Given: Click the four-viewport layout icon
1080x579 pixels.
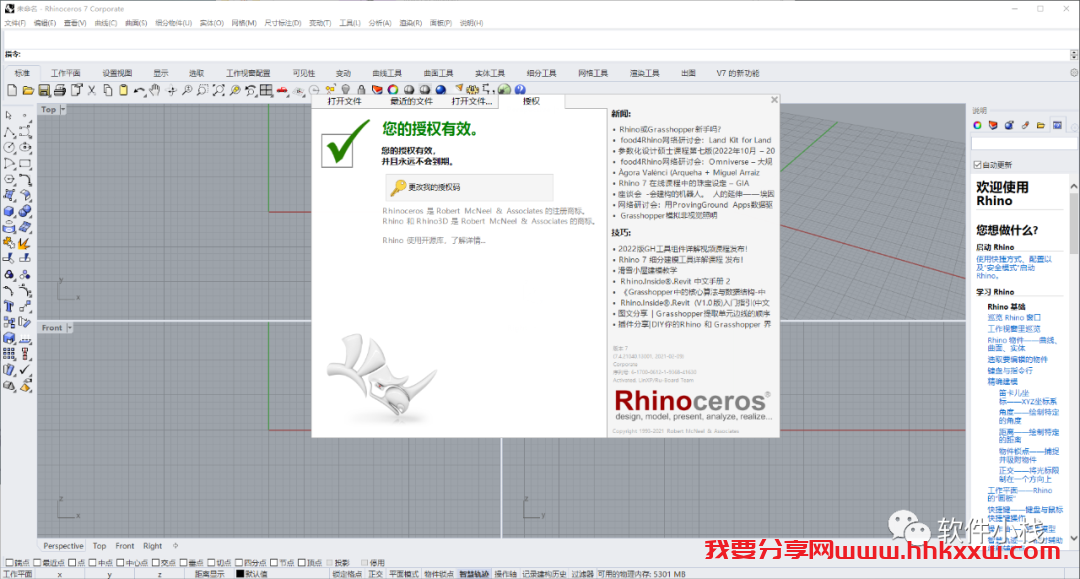Looking at the screenshot, I should (x=266, y=90).
